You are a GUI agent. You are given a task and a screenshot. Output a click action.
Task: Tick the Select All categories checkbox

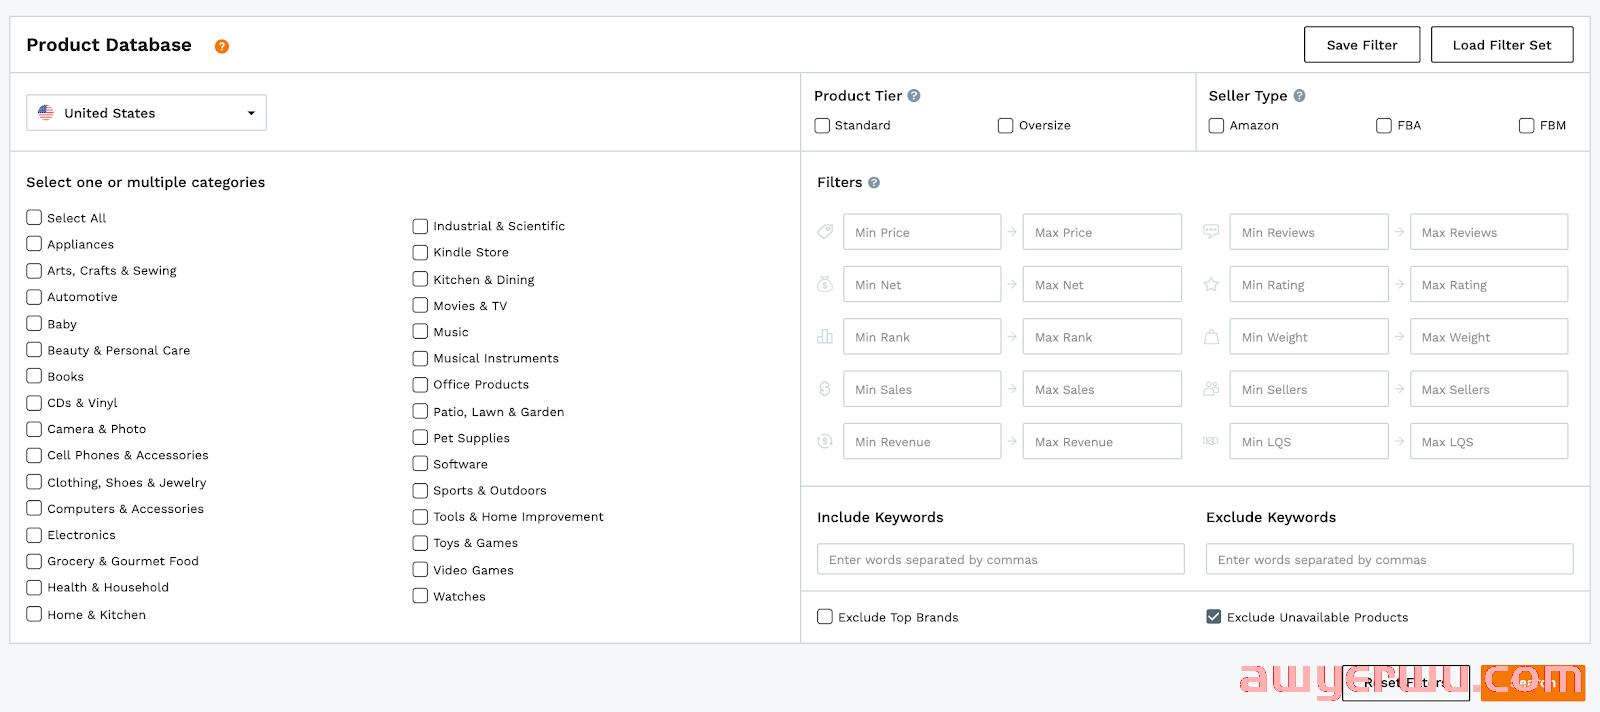coord(34,217)
